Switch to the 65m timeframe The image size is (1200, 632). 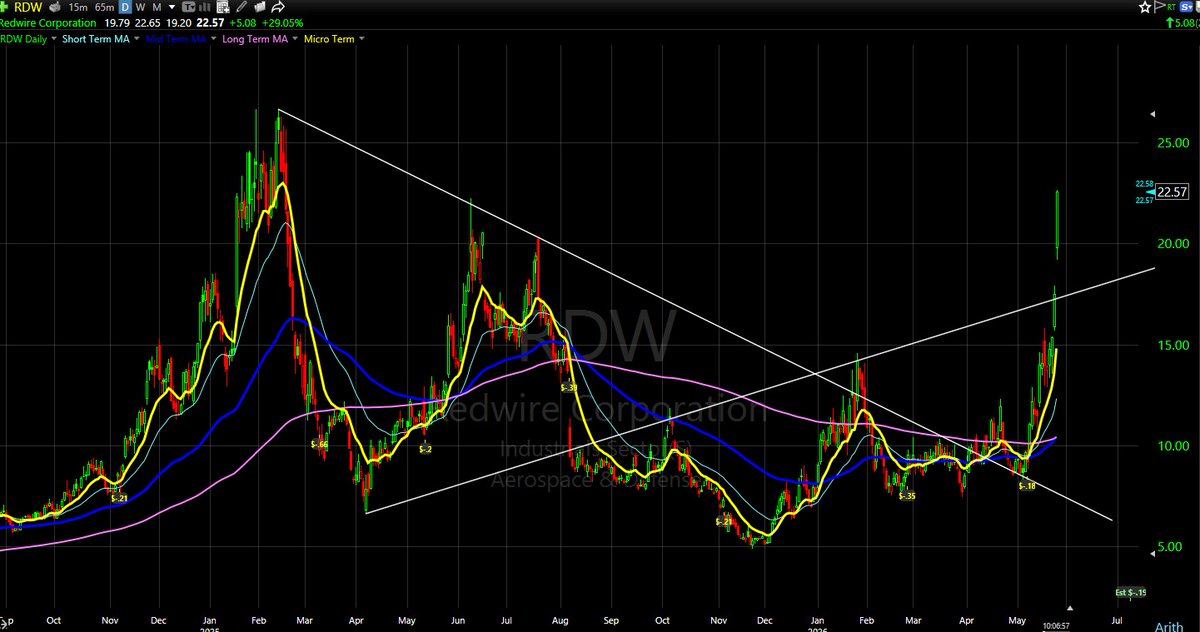pos(104,7)
